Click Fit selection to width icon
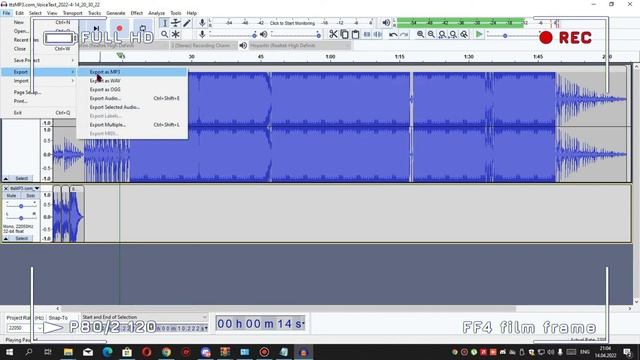 tap(442, 34)
